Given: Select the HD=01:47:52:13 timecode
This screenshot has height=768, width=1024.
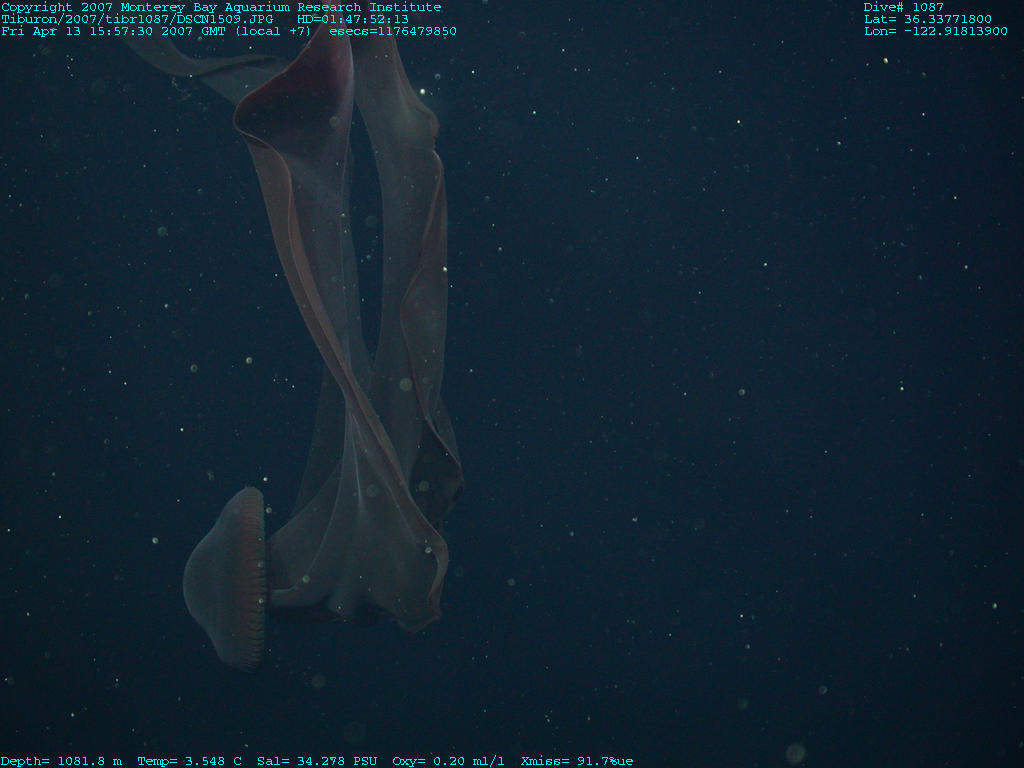Looking at the screenshot, I should 353,19.
